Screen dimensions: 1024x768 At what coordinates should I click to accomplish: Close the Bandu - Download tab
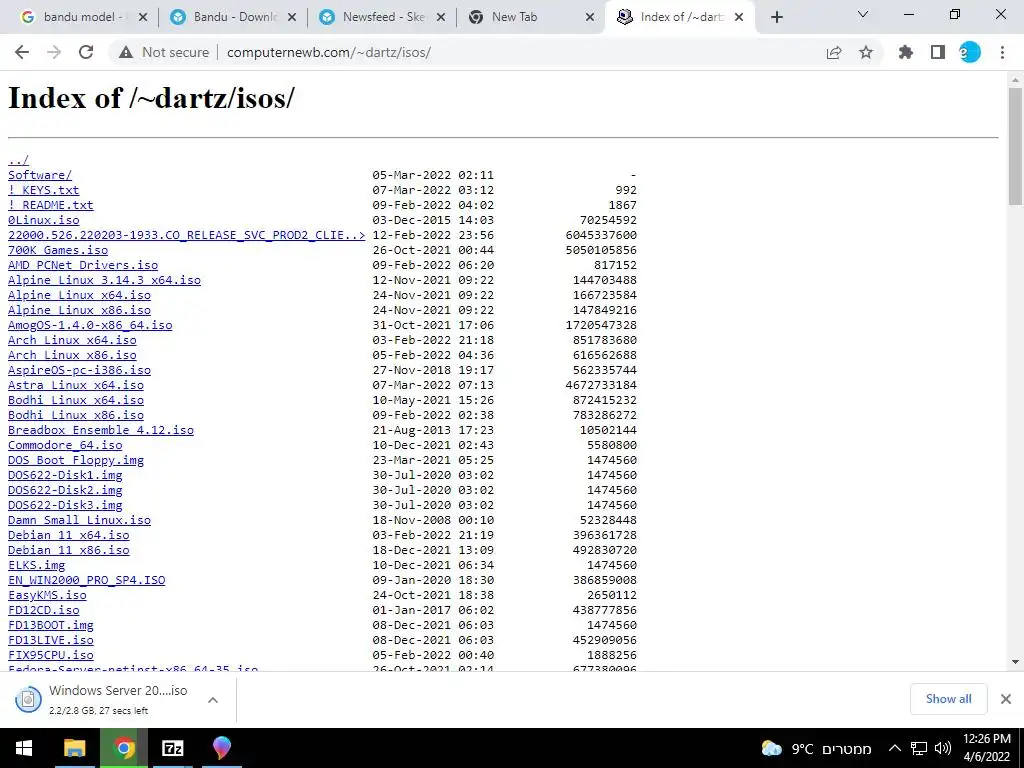click(292, 17)
